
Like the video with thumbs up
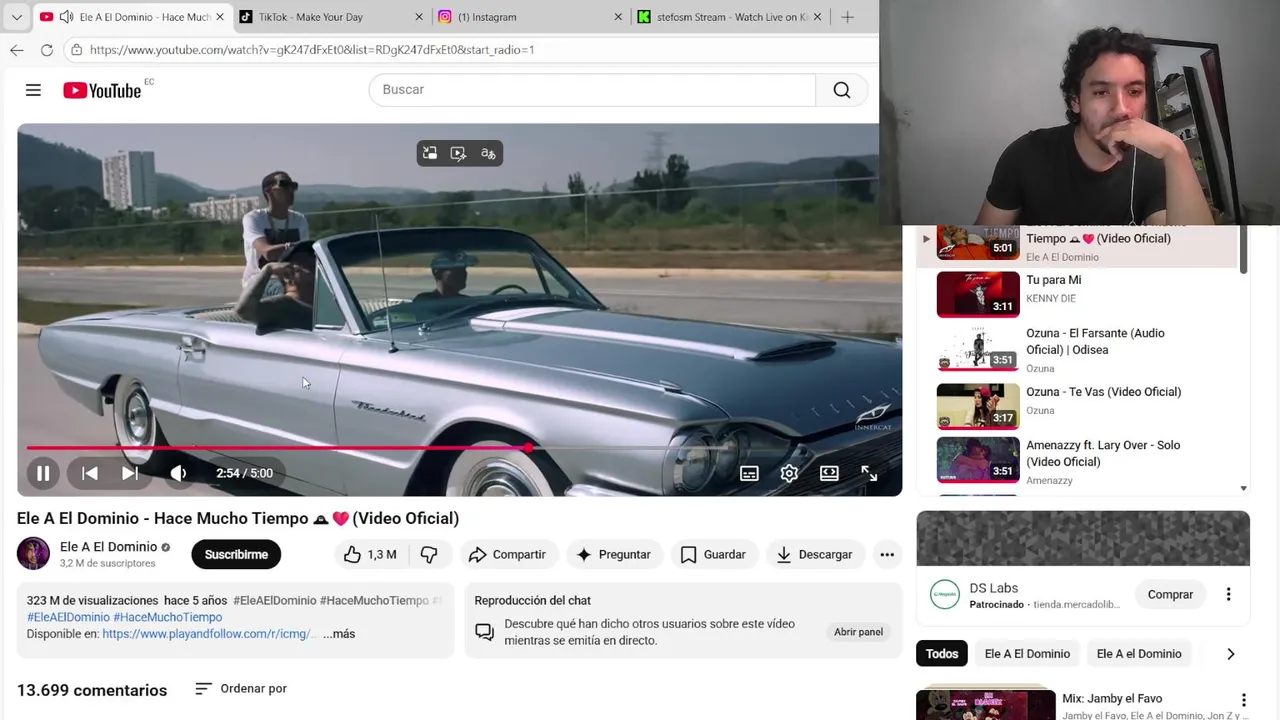[x=370, y=554]
